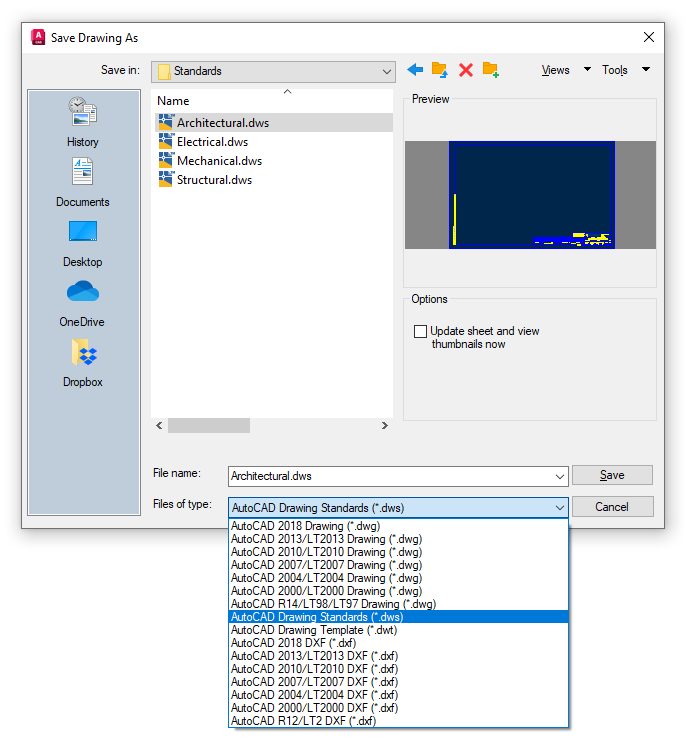Open the Dropbox sidebar location
Screen dimensions: 686x743
(83, 363)
